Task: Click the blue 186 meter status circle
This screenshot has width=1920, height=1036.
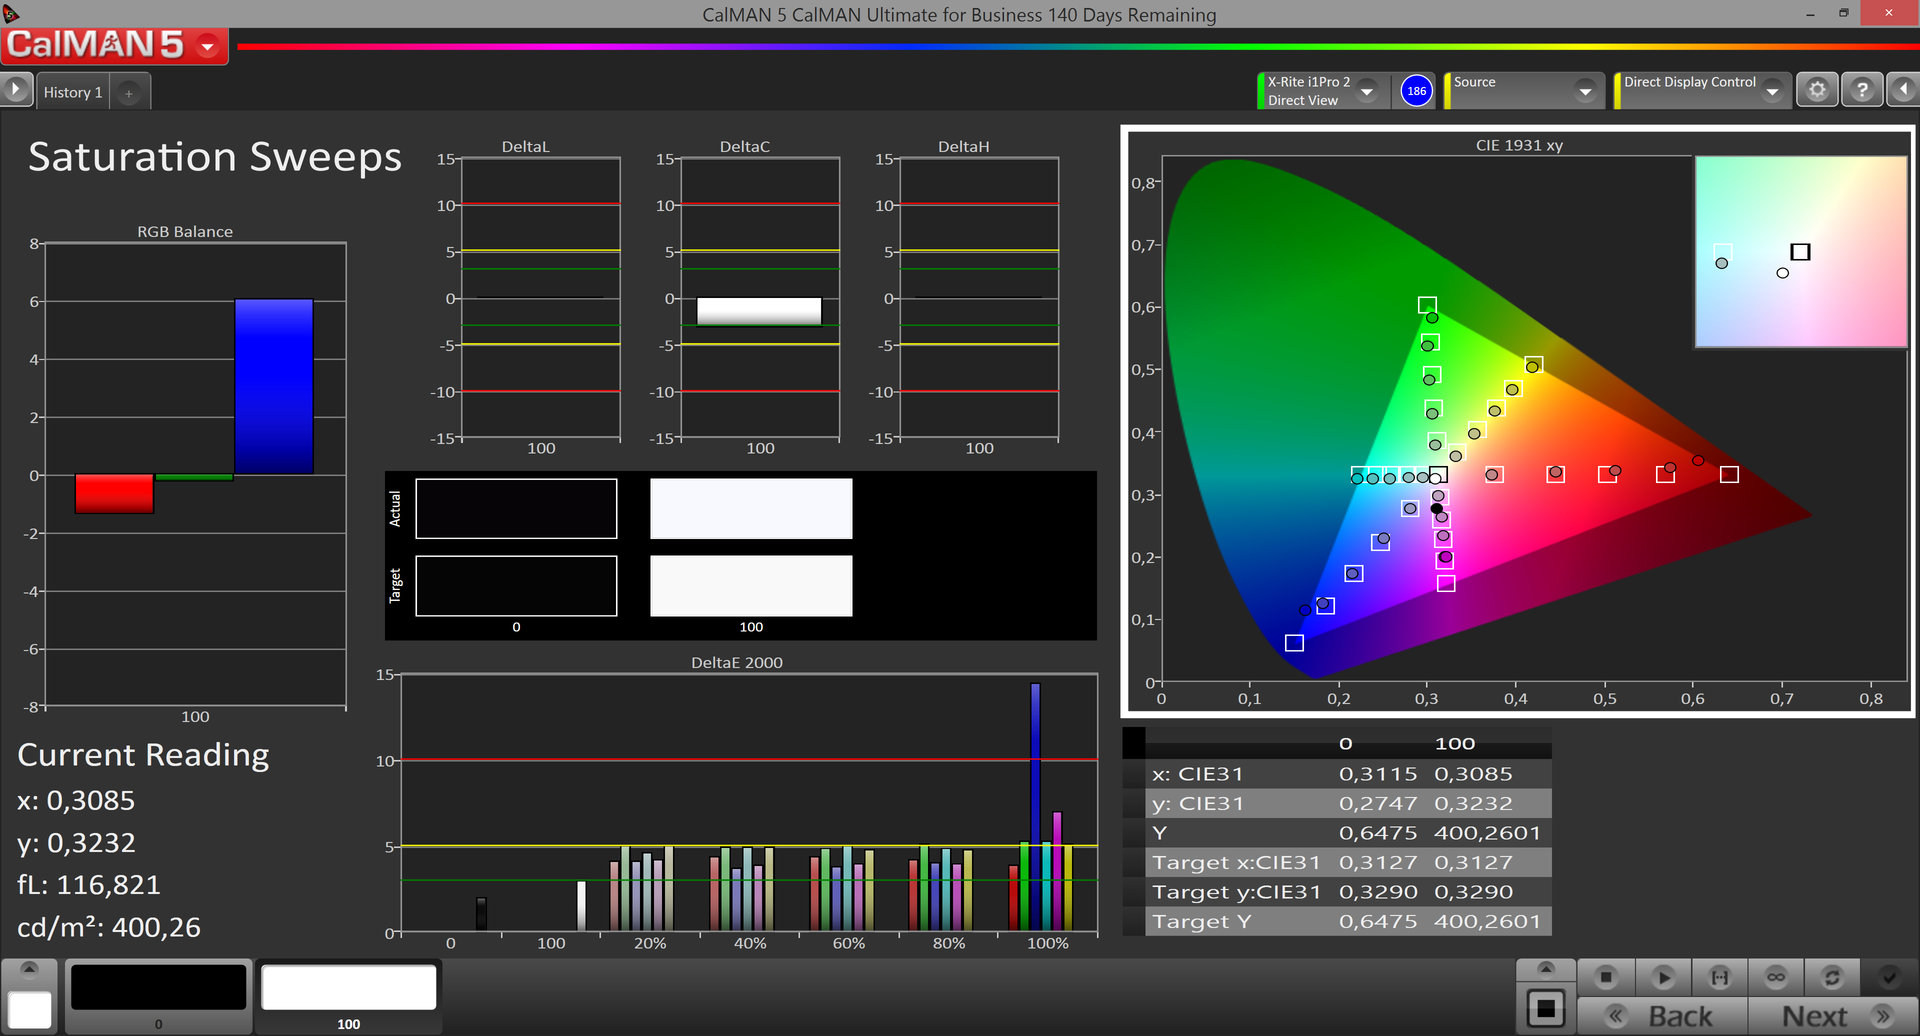Action: (x=1416, y=91)
